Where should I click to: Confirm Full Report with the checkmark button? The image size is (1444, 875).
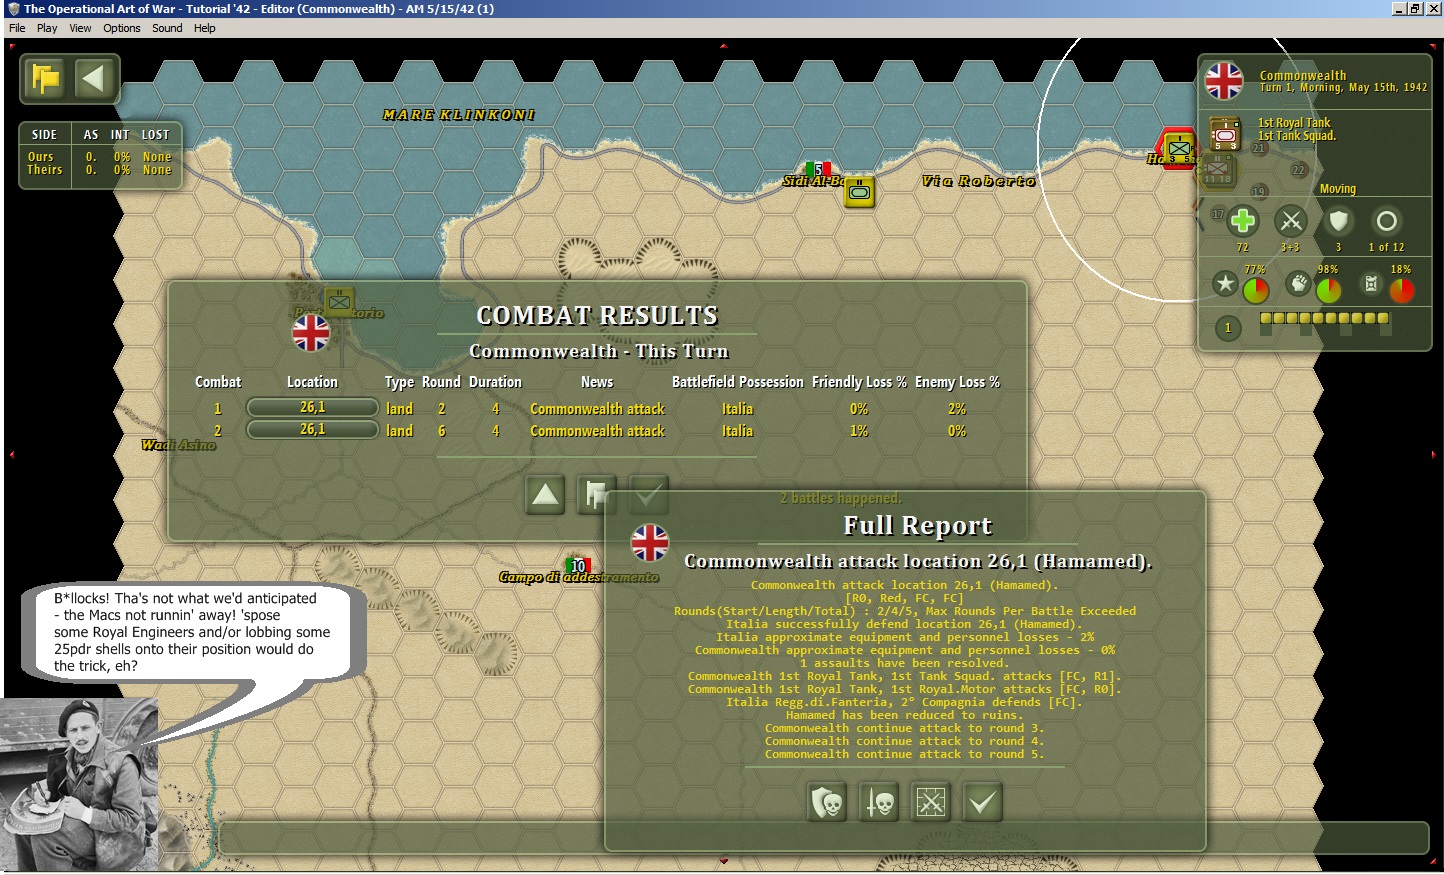tap(983, 802)
